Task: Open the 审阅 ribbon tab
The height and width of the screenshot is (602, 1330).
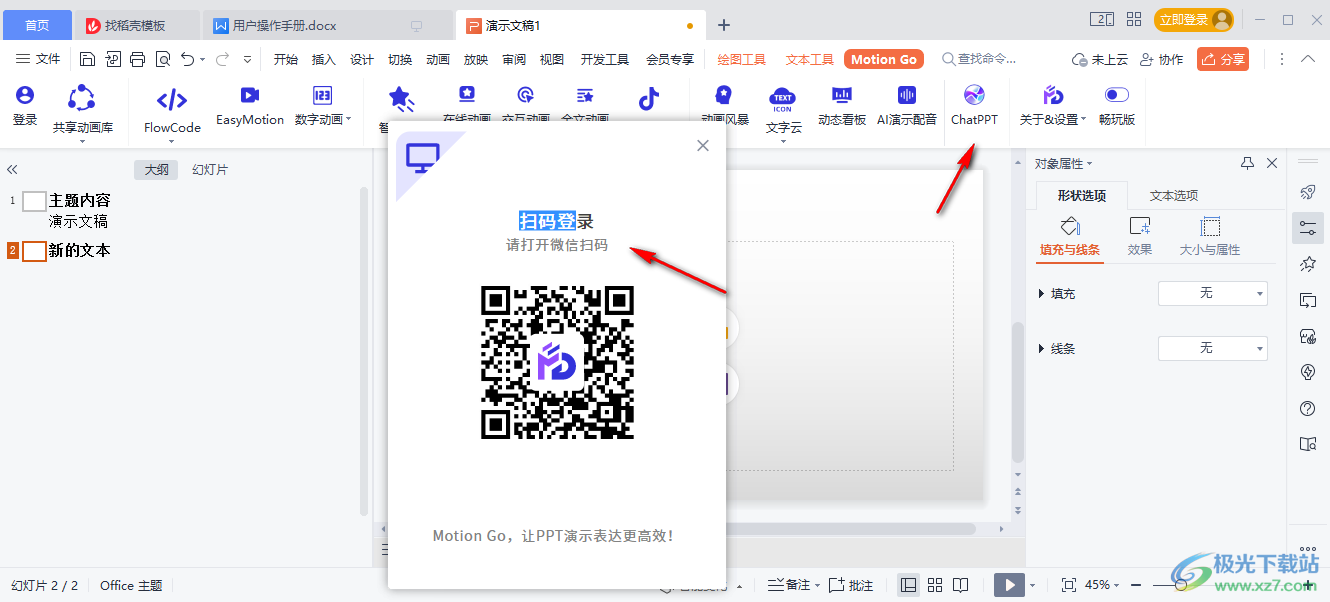Action: tap(514, 59)
